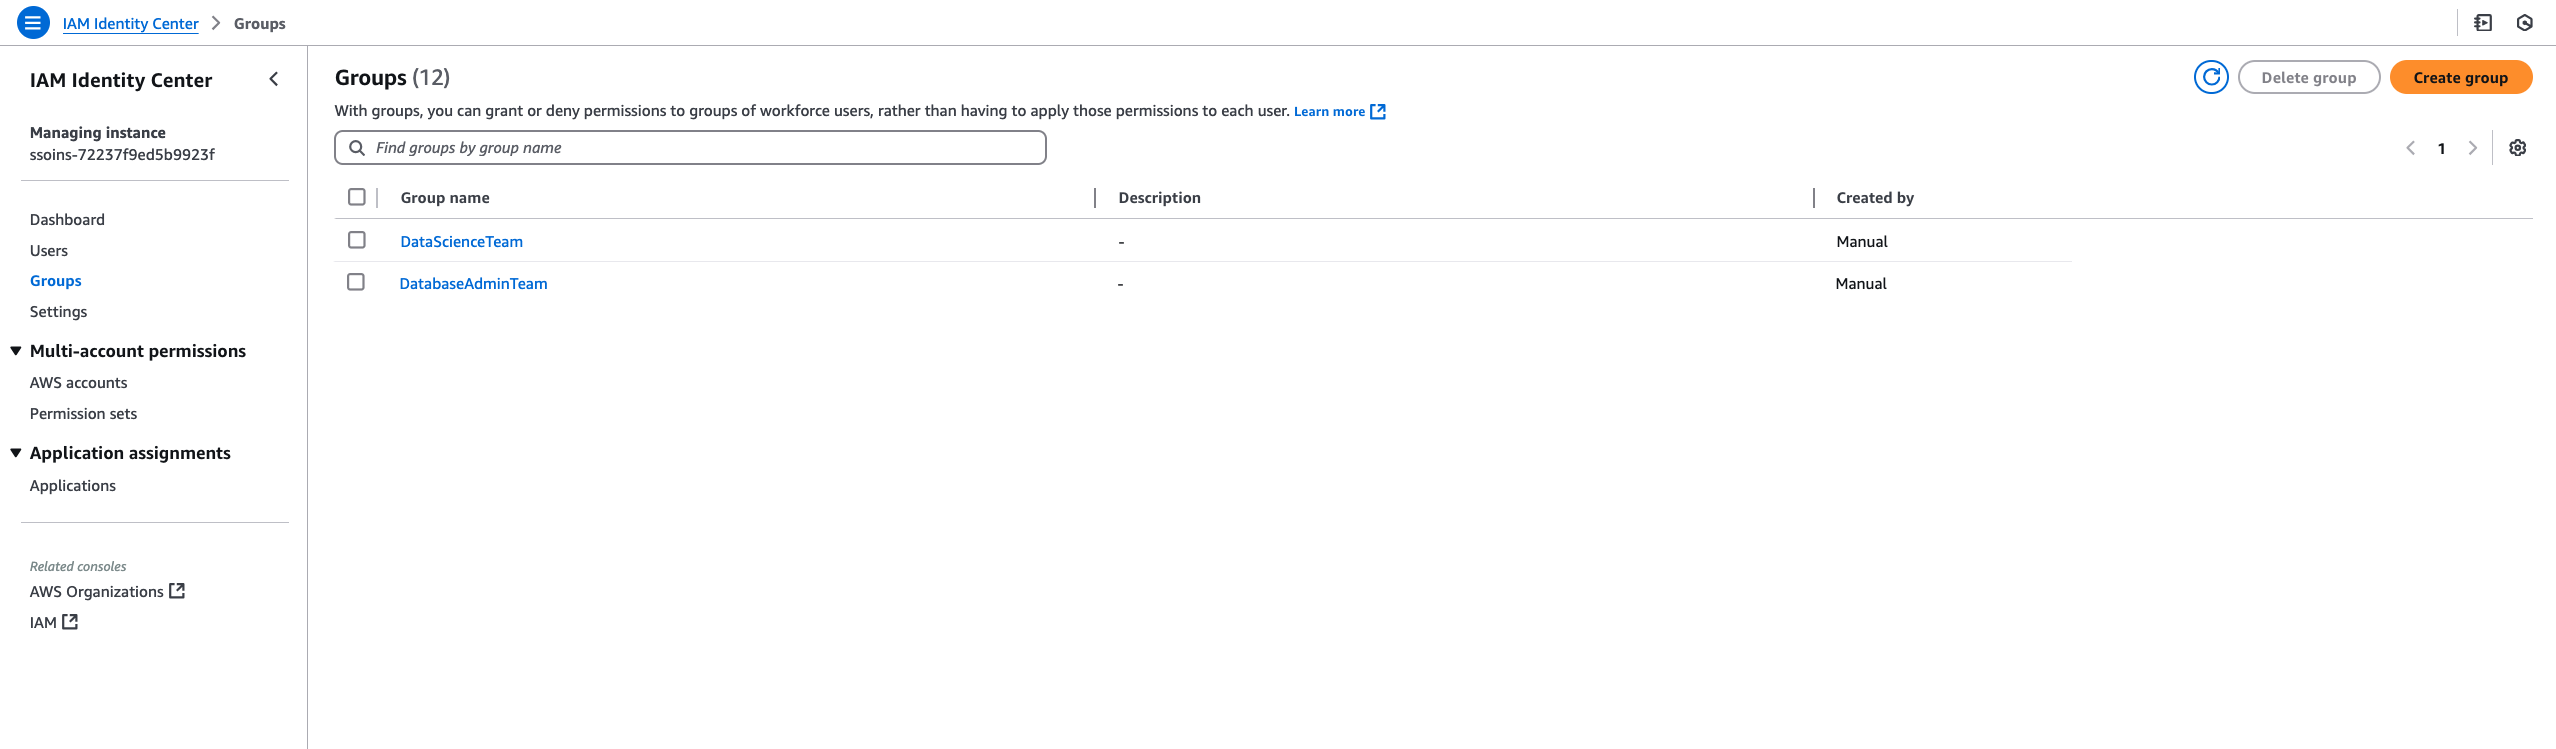Click external link icon next to AWS Organizations

(177, 591)
